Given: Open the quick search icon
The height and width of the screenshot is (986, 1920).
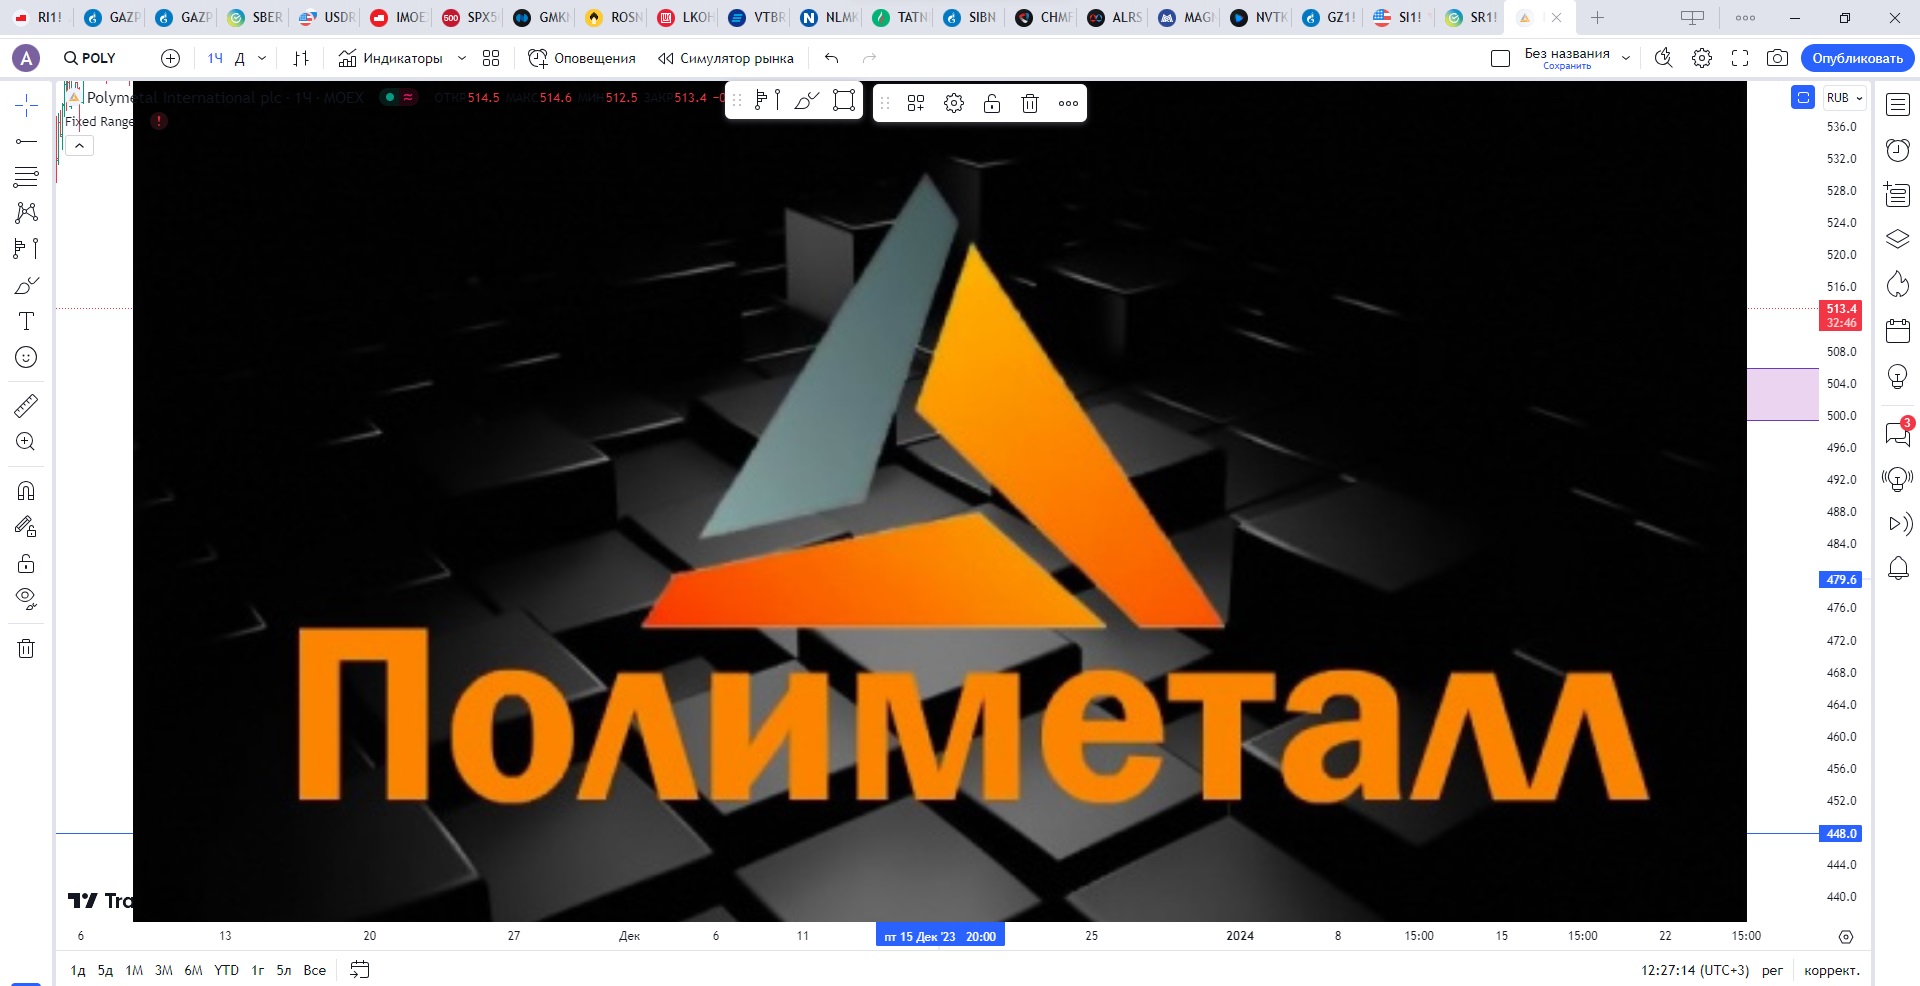Looking at the screenshot, I should tap(1663, 58).
